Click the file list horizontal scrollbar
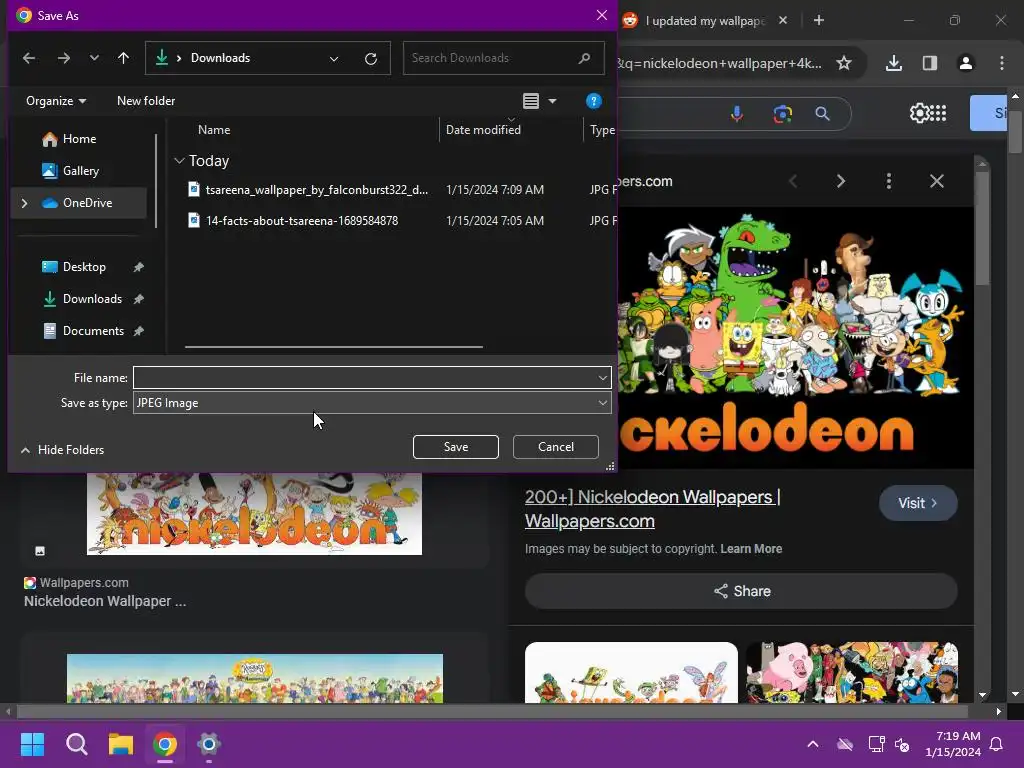Image resolution: width=1024 pixels, height=768 pixels. [334, 347]
